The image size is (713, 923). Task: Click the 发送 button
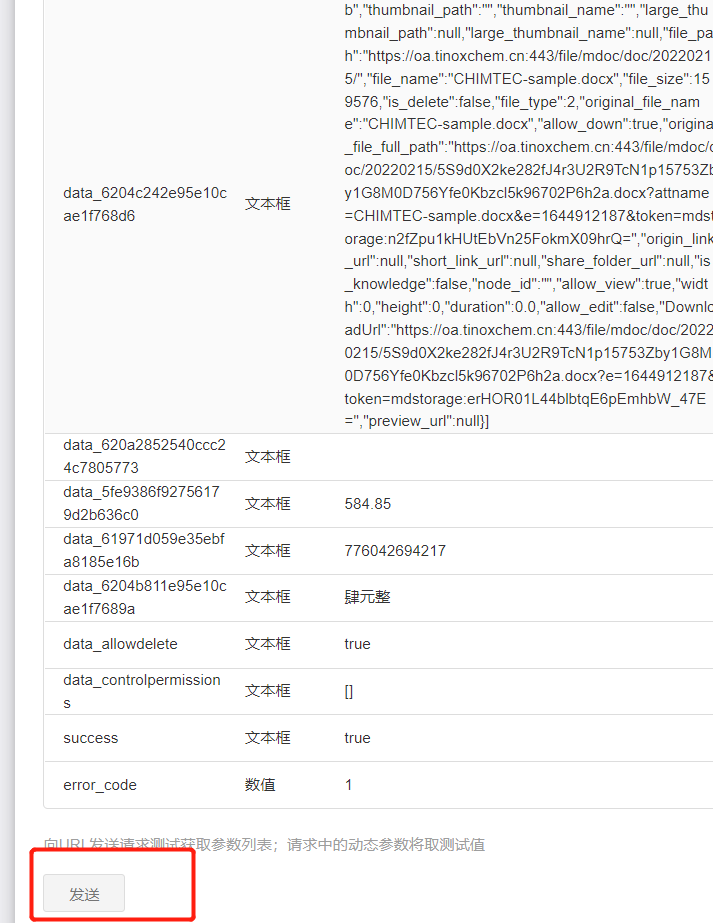[x=84, y=893]
